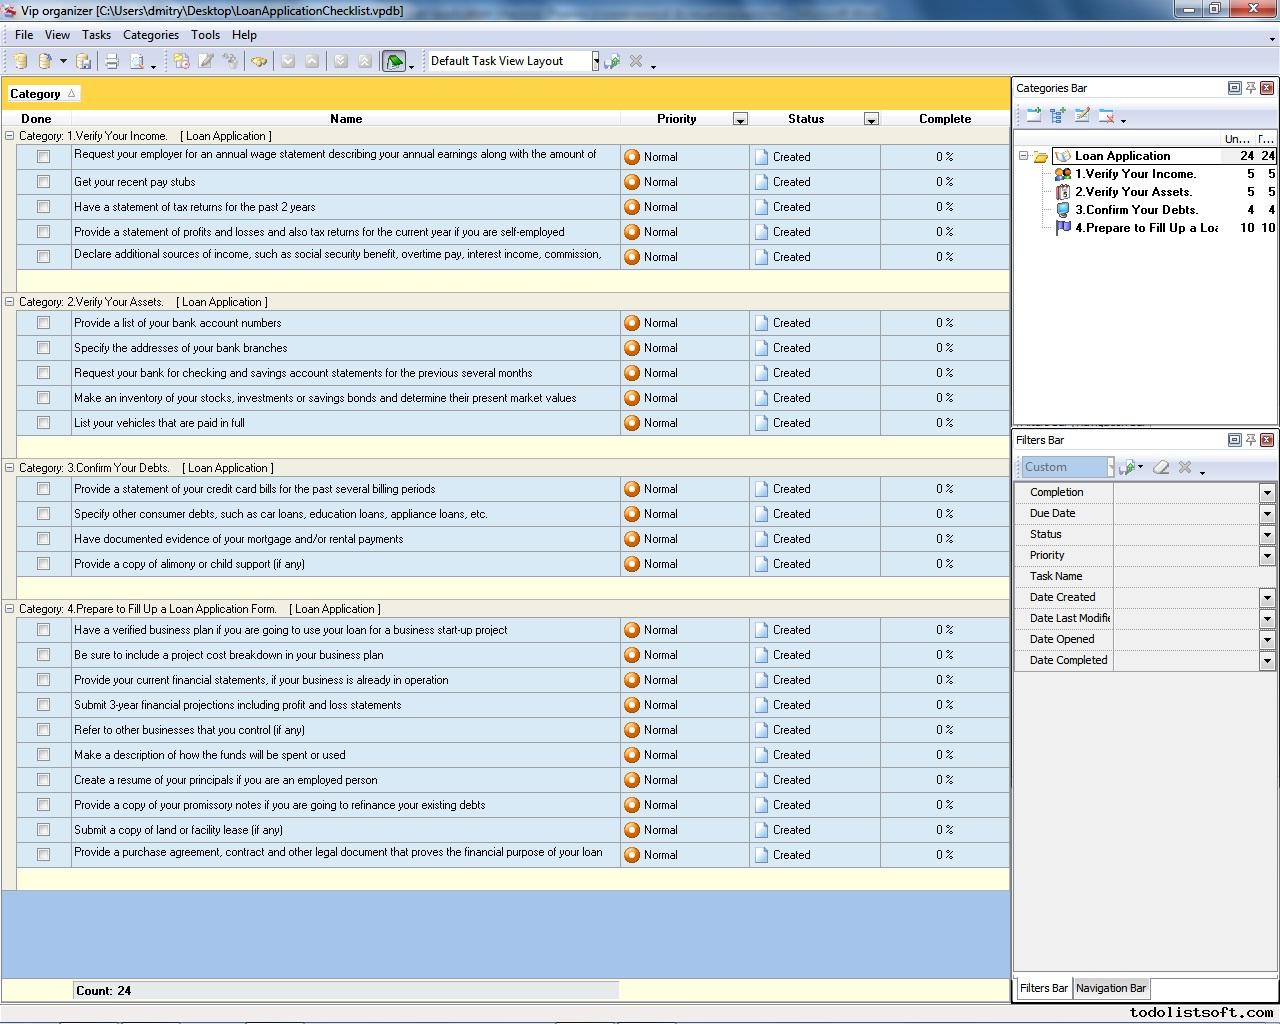Image resolution: width=1280 pixels, height=1024 pixels.
Task: Click the eraser clear-filter icon in Filters Bar
Action: point(1161,467)
